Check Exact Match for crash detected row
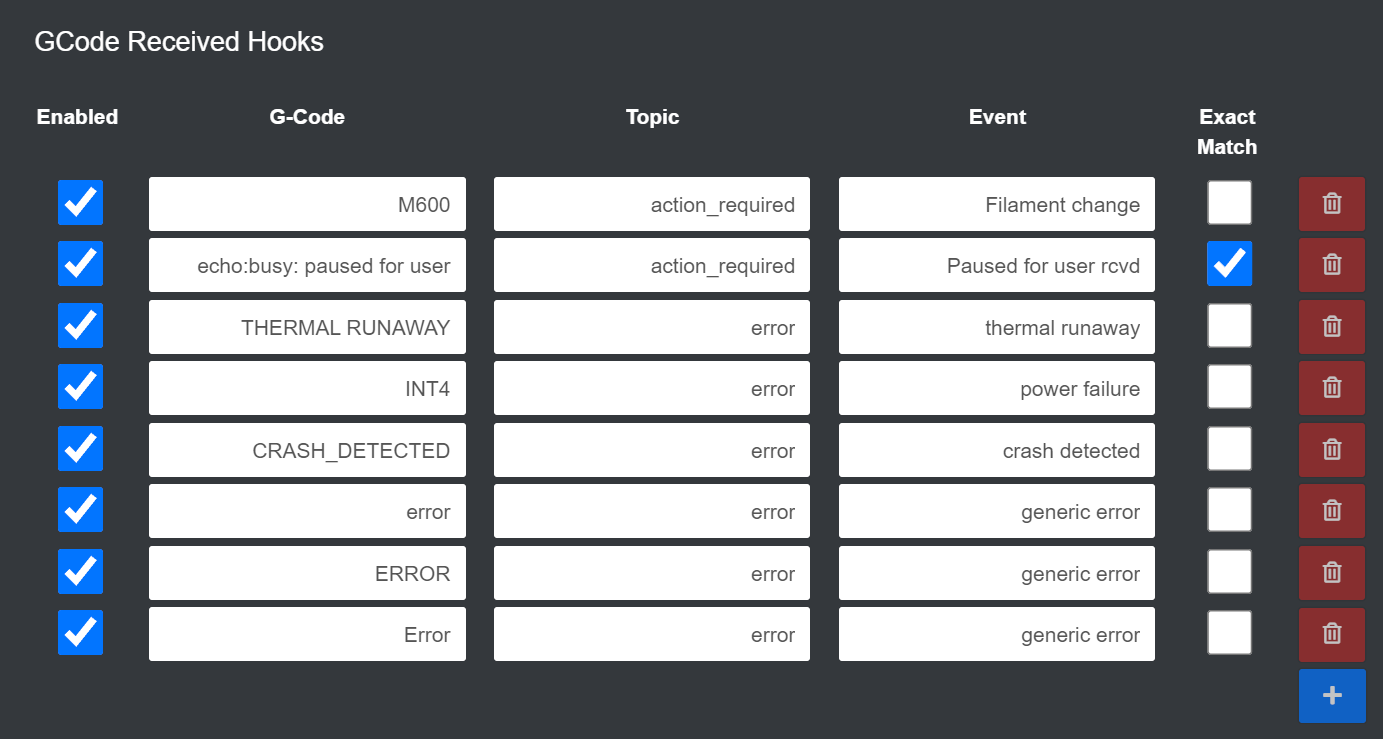 [1229, 449]
